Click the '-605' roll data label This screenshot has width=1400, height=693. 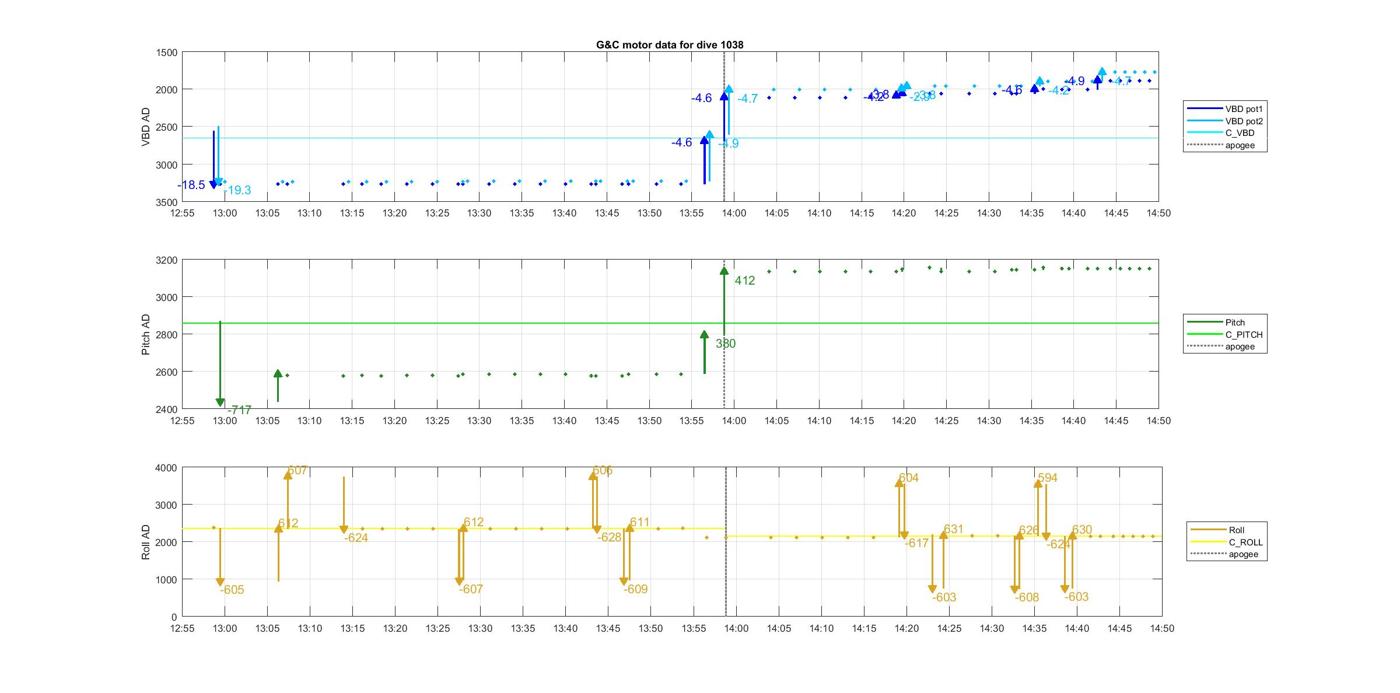pyautogui.click(x=232, y=590)
